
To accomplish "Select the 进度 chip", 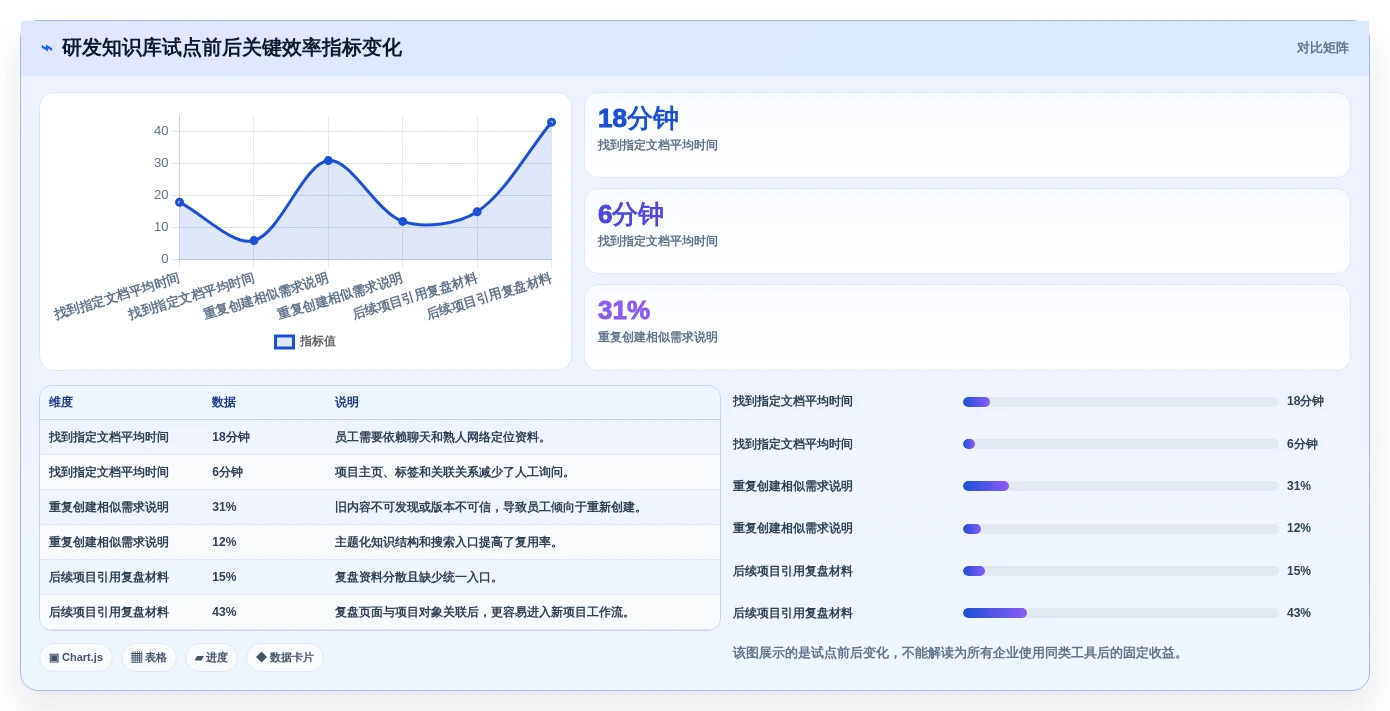I will pos(211,657).
